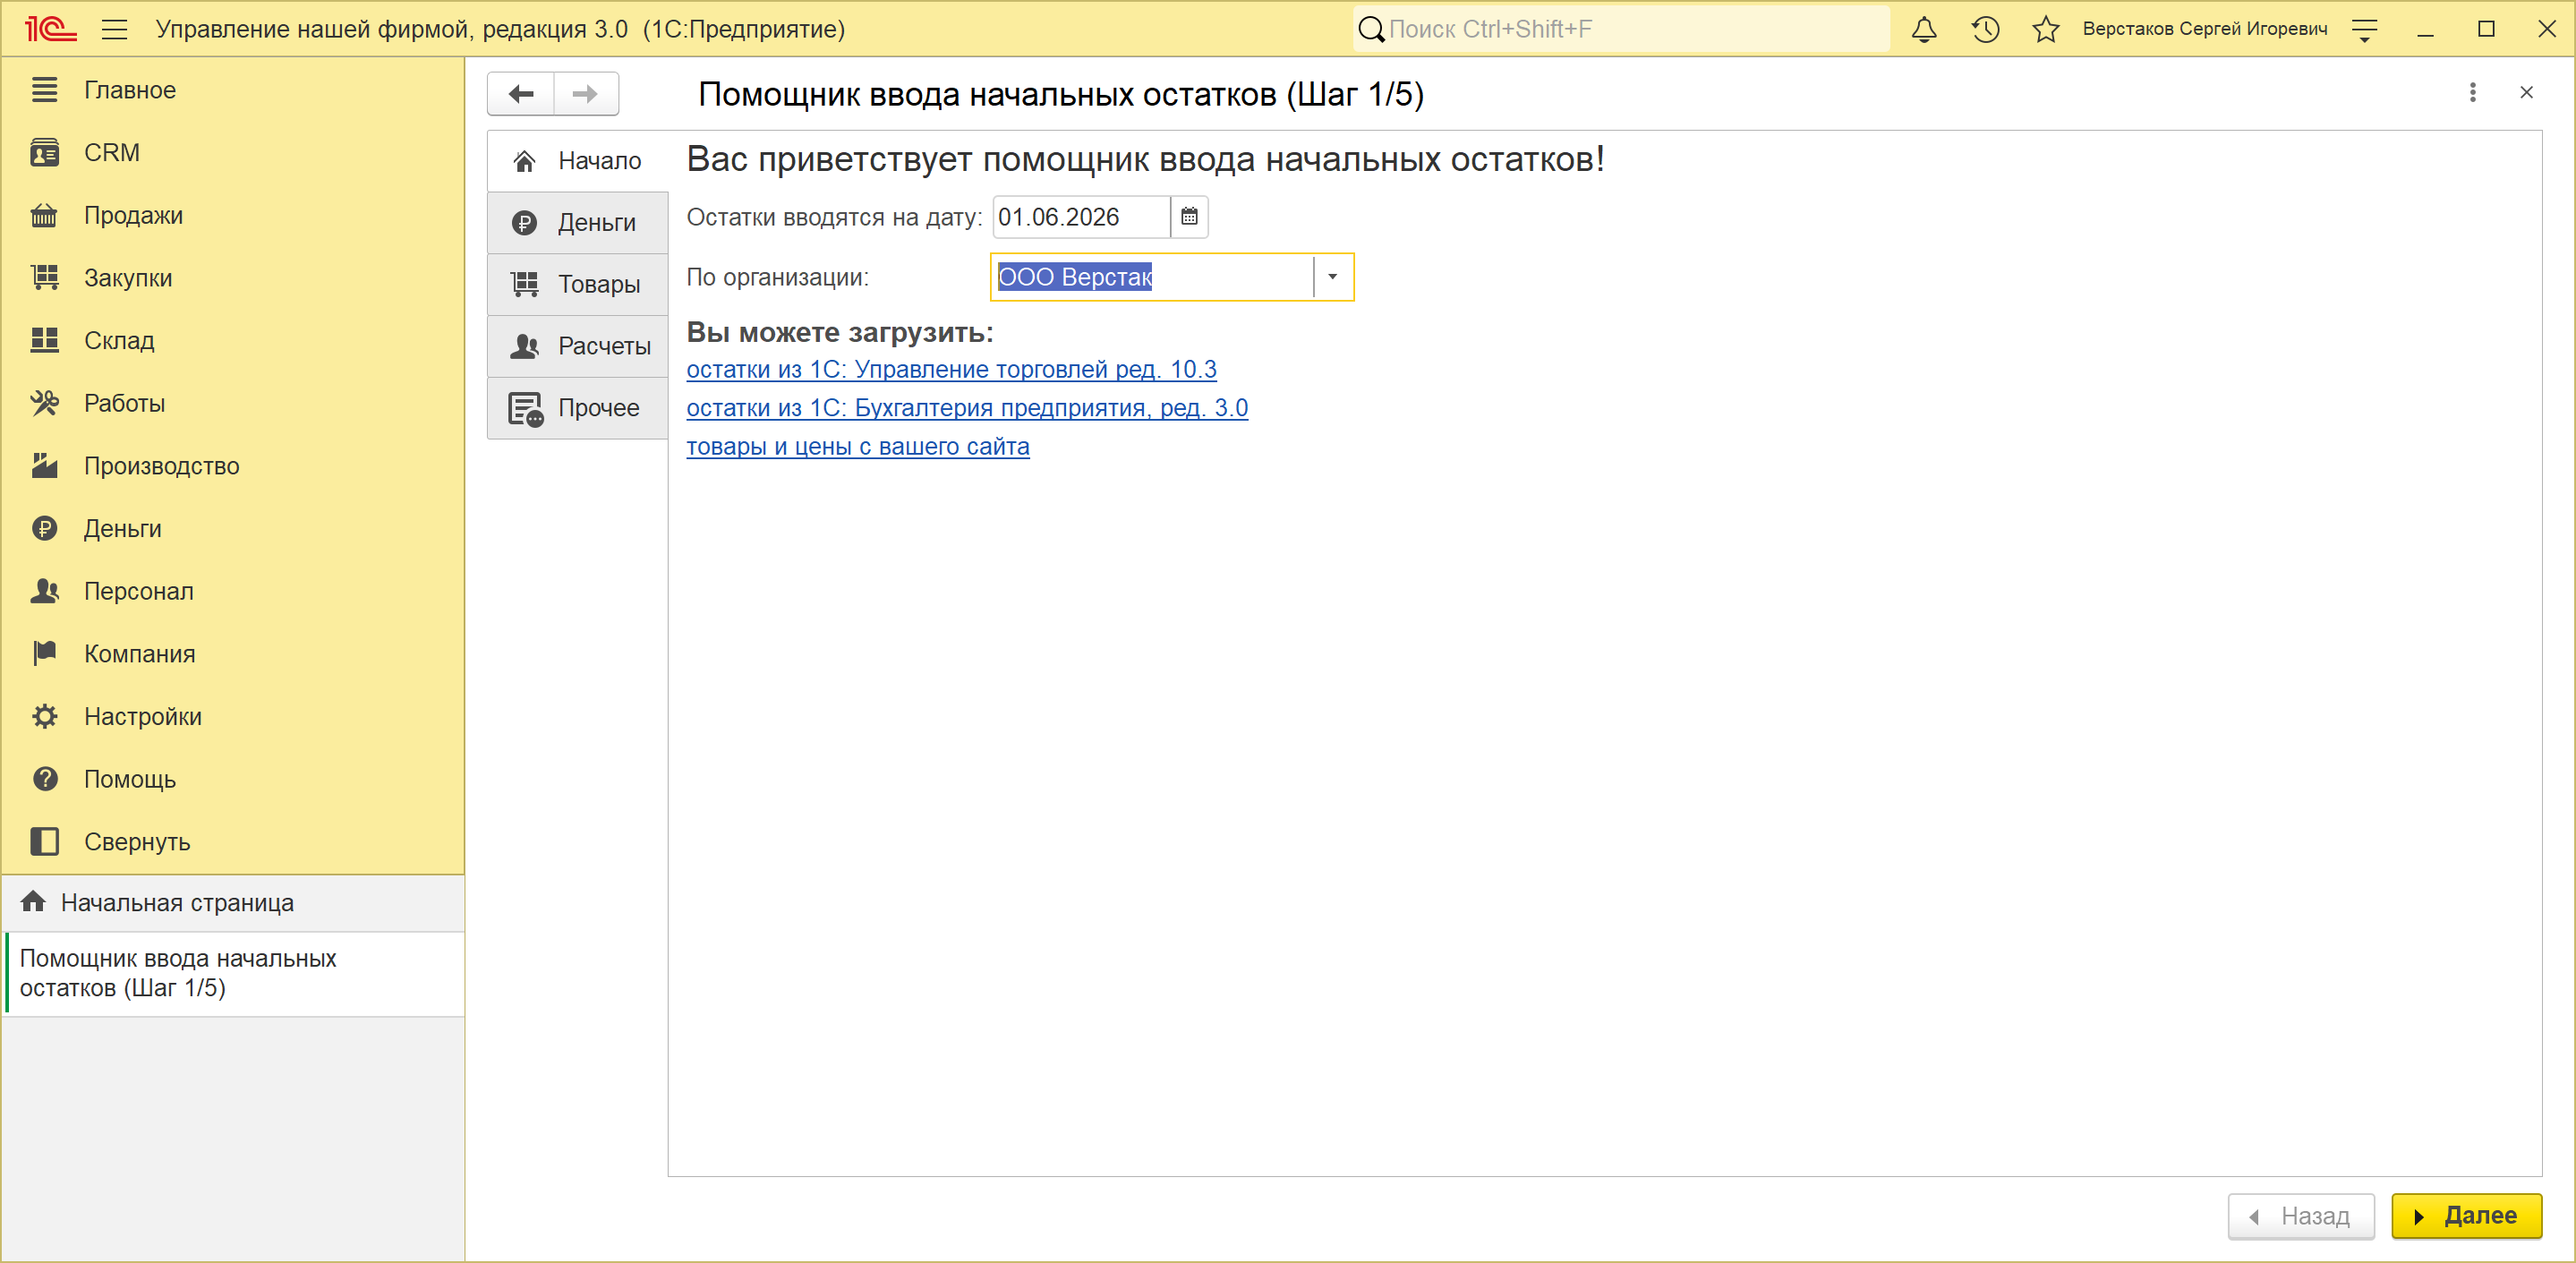The height and width of the screenshot is (1263, 2576).
Task: Close the Помощник ввода начальных остатков form
Action: point(2526,93)
